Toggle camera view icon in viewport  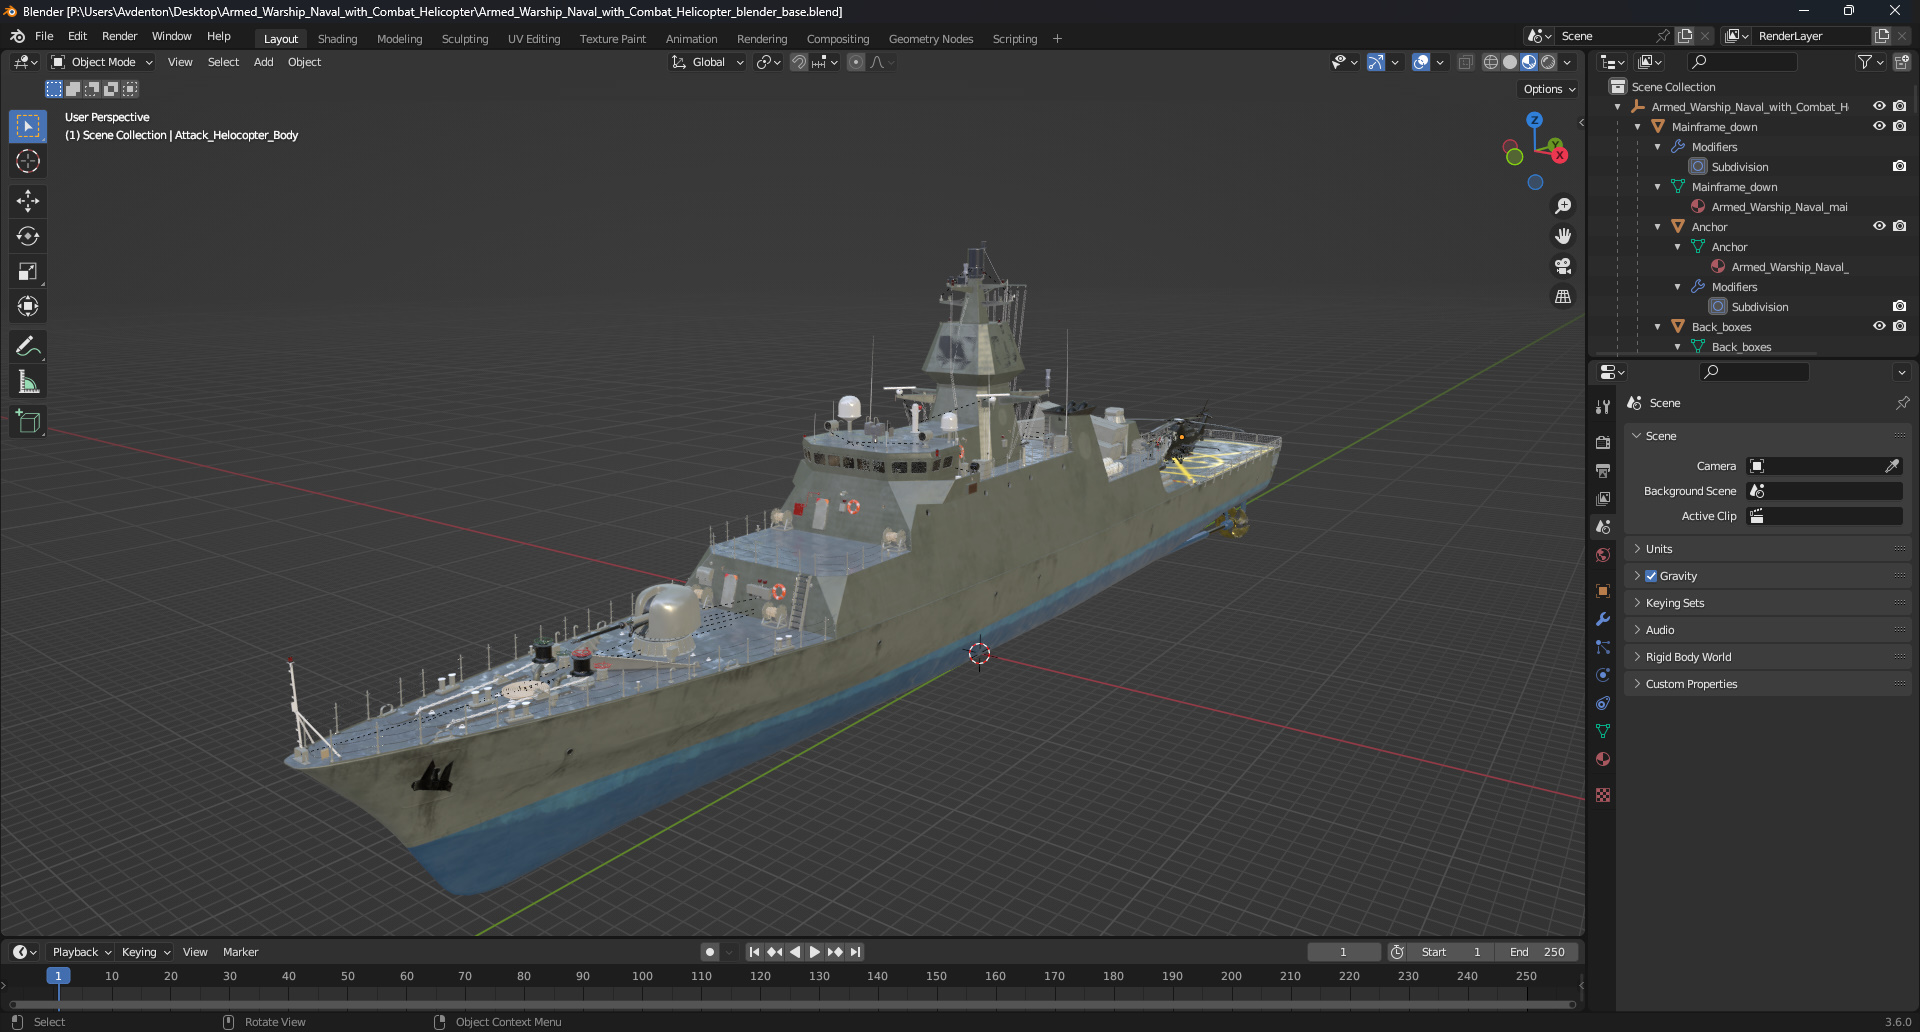[x=1563, y=266]
